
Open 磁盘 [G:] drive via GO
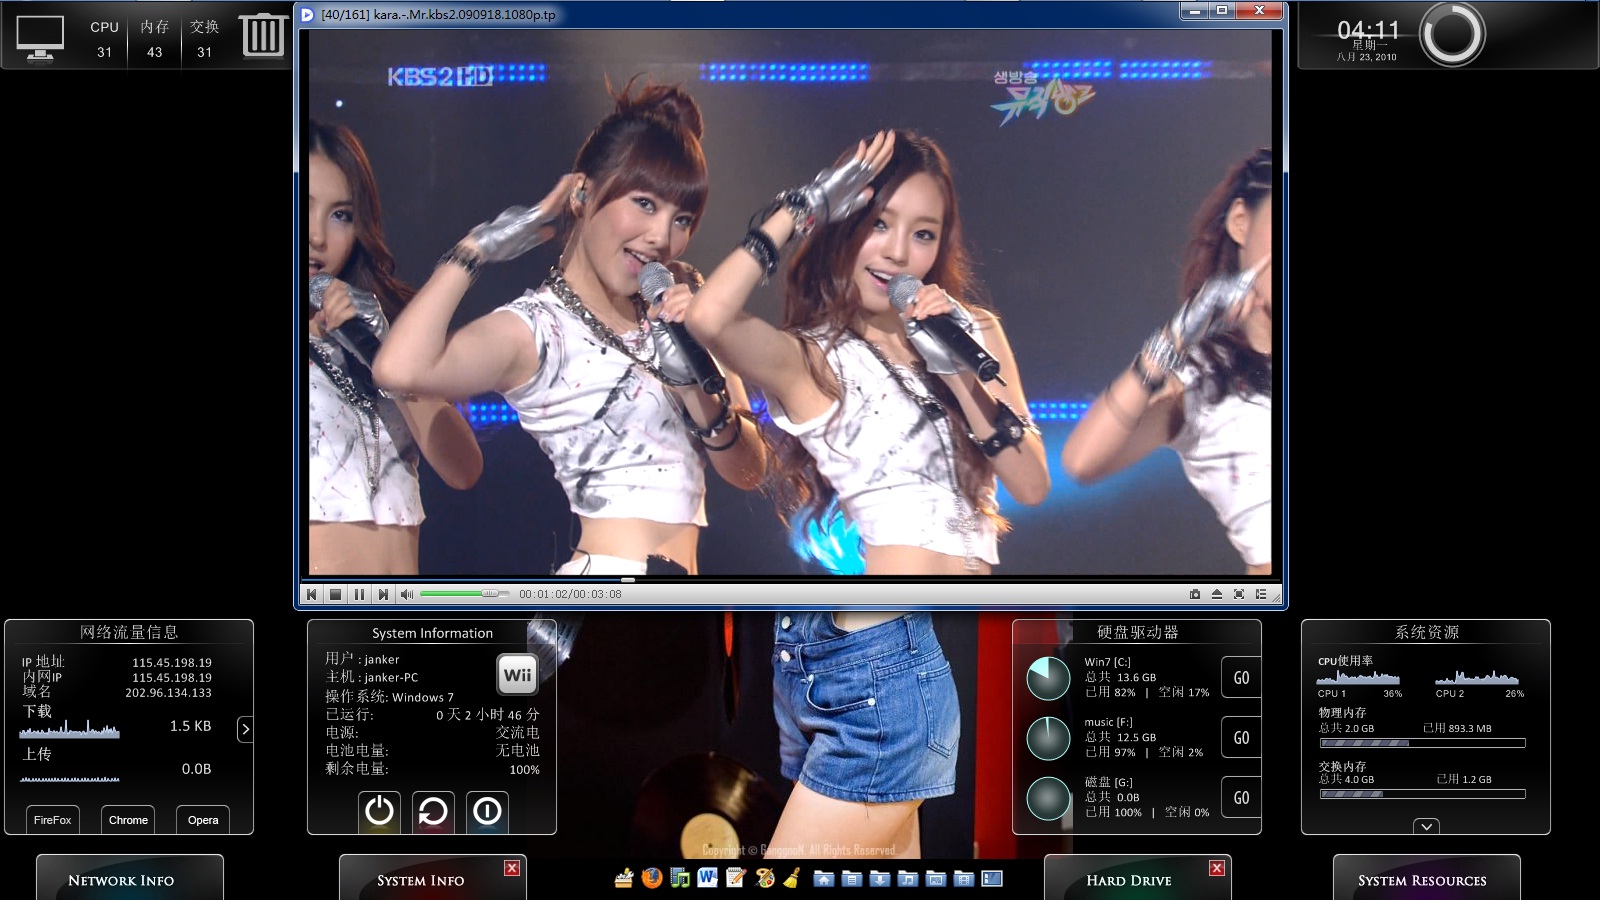(x=1241, y=798)
